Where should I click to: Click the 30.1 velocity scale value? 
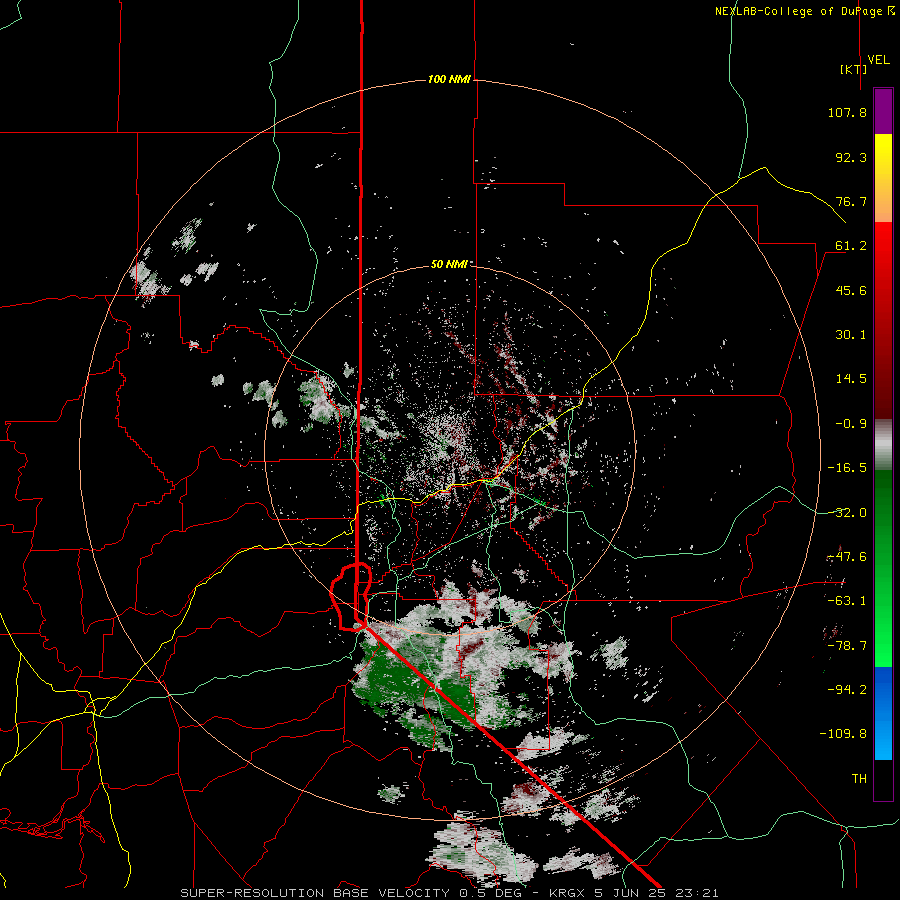click(x=851, y=335)
